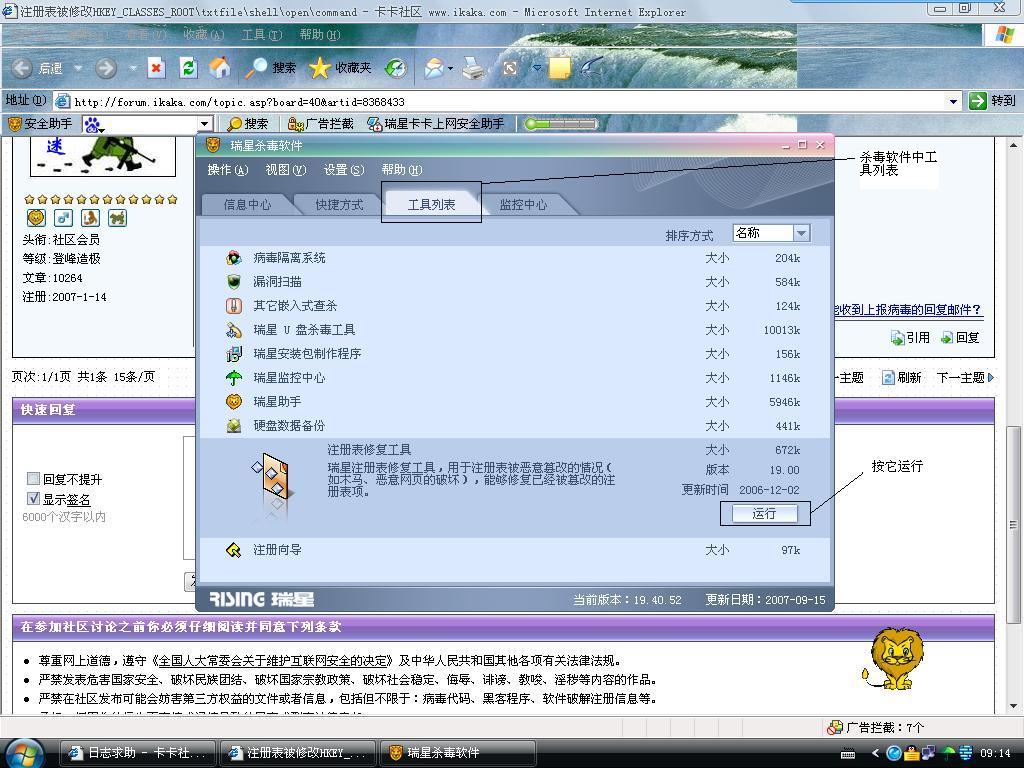Click the Windows Start orb
Image resolution: width=1024 pixels, height=768 pixels.
click(24, 753)
